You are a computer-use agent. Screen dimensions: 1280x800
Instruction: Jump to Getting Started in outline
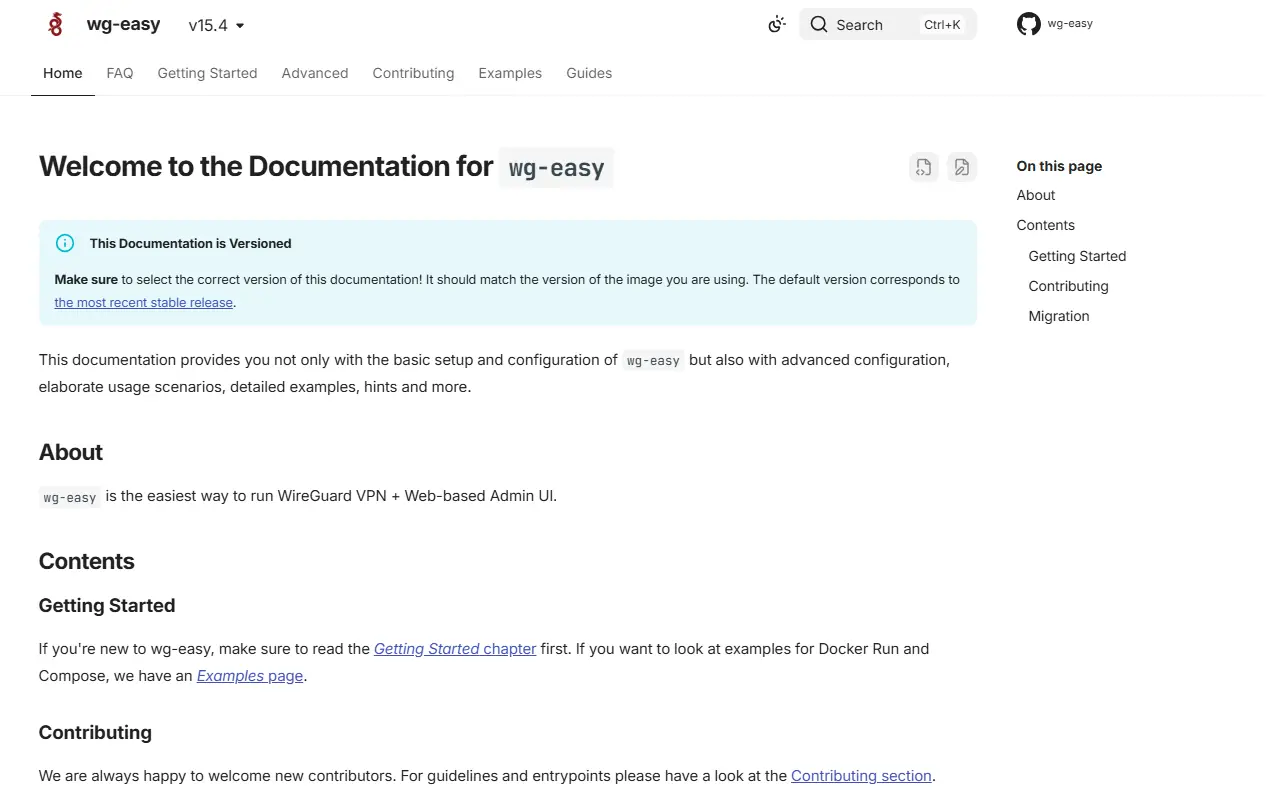pyautogui.click(x=1077, y=256)
